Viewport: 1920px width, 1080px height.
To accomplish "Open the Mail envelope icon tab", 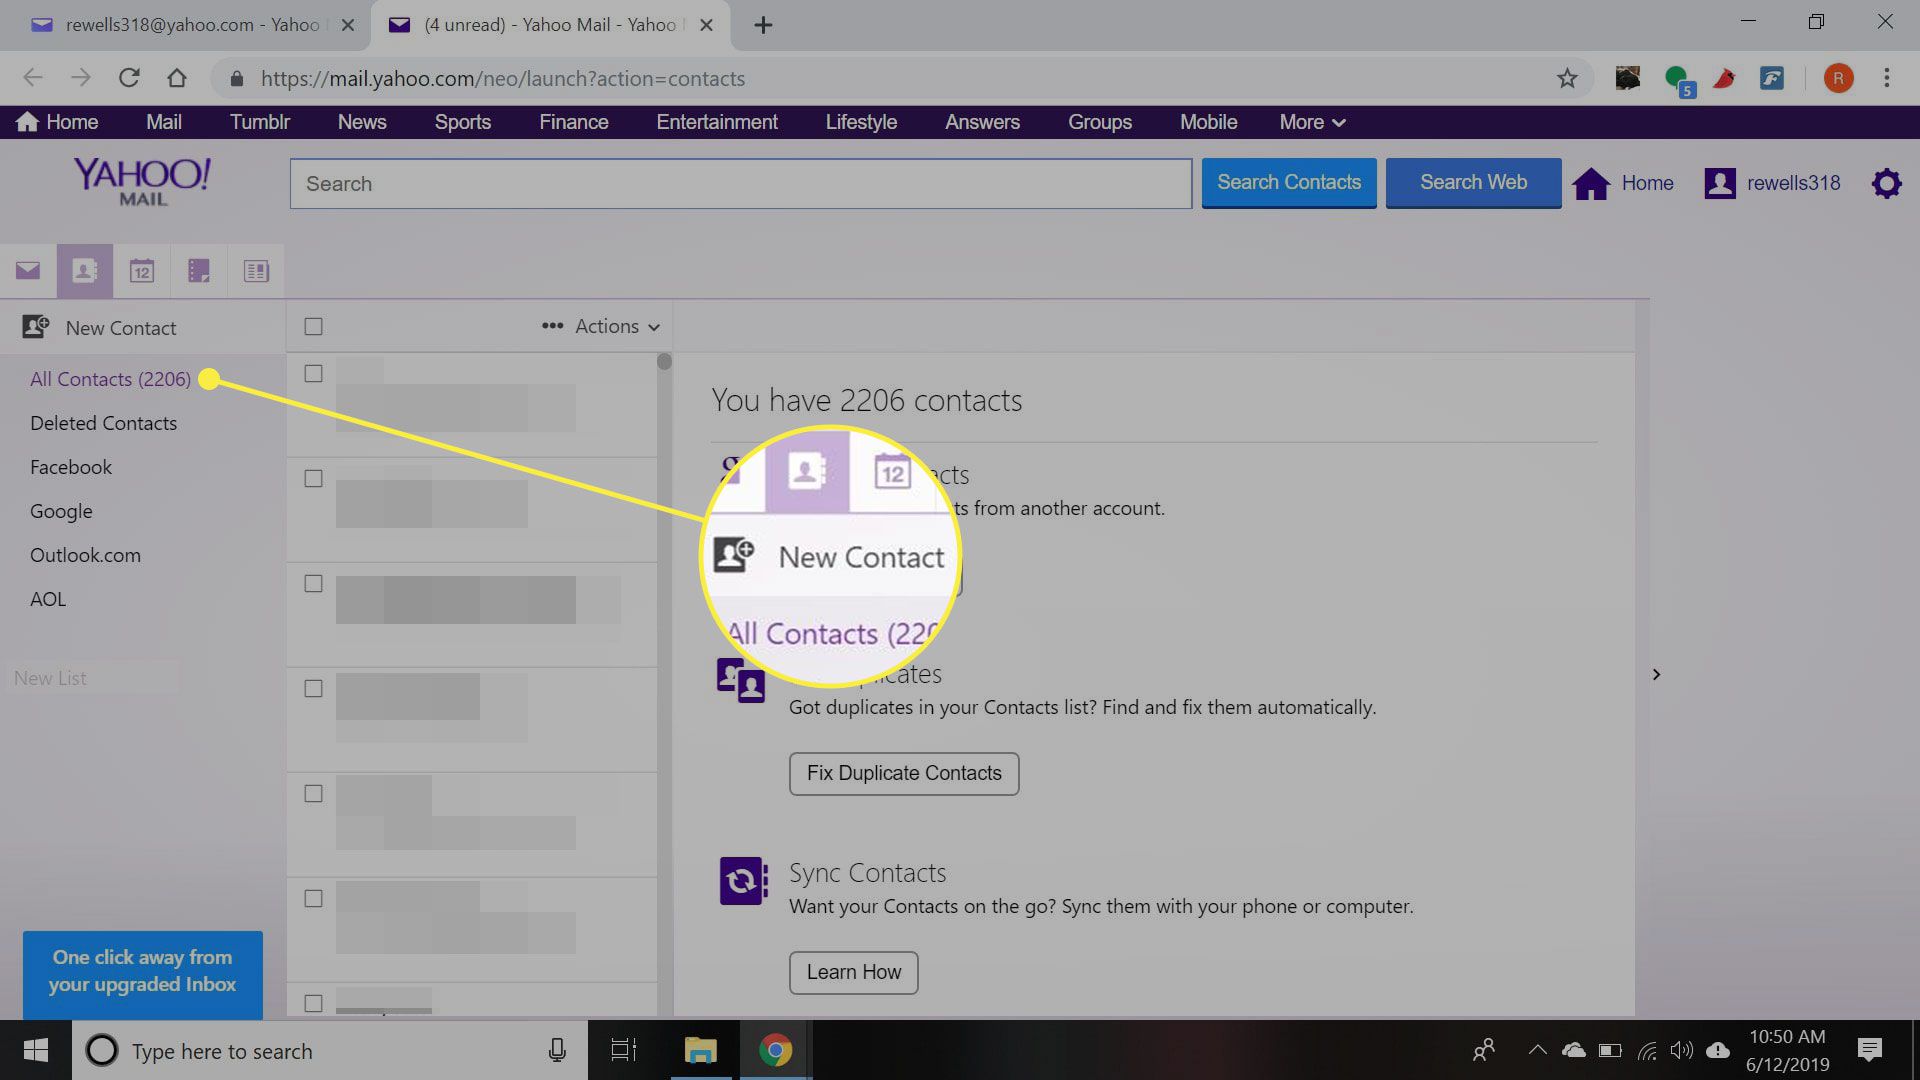I will point(28,270).
